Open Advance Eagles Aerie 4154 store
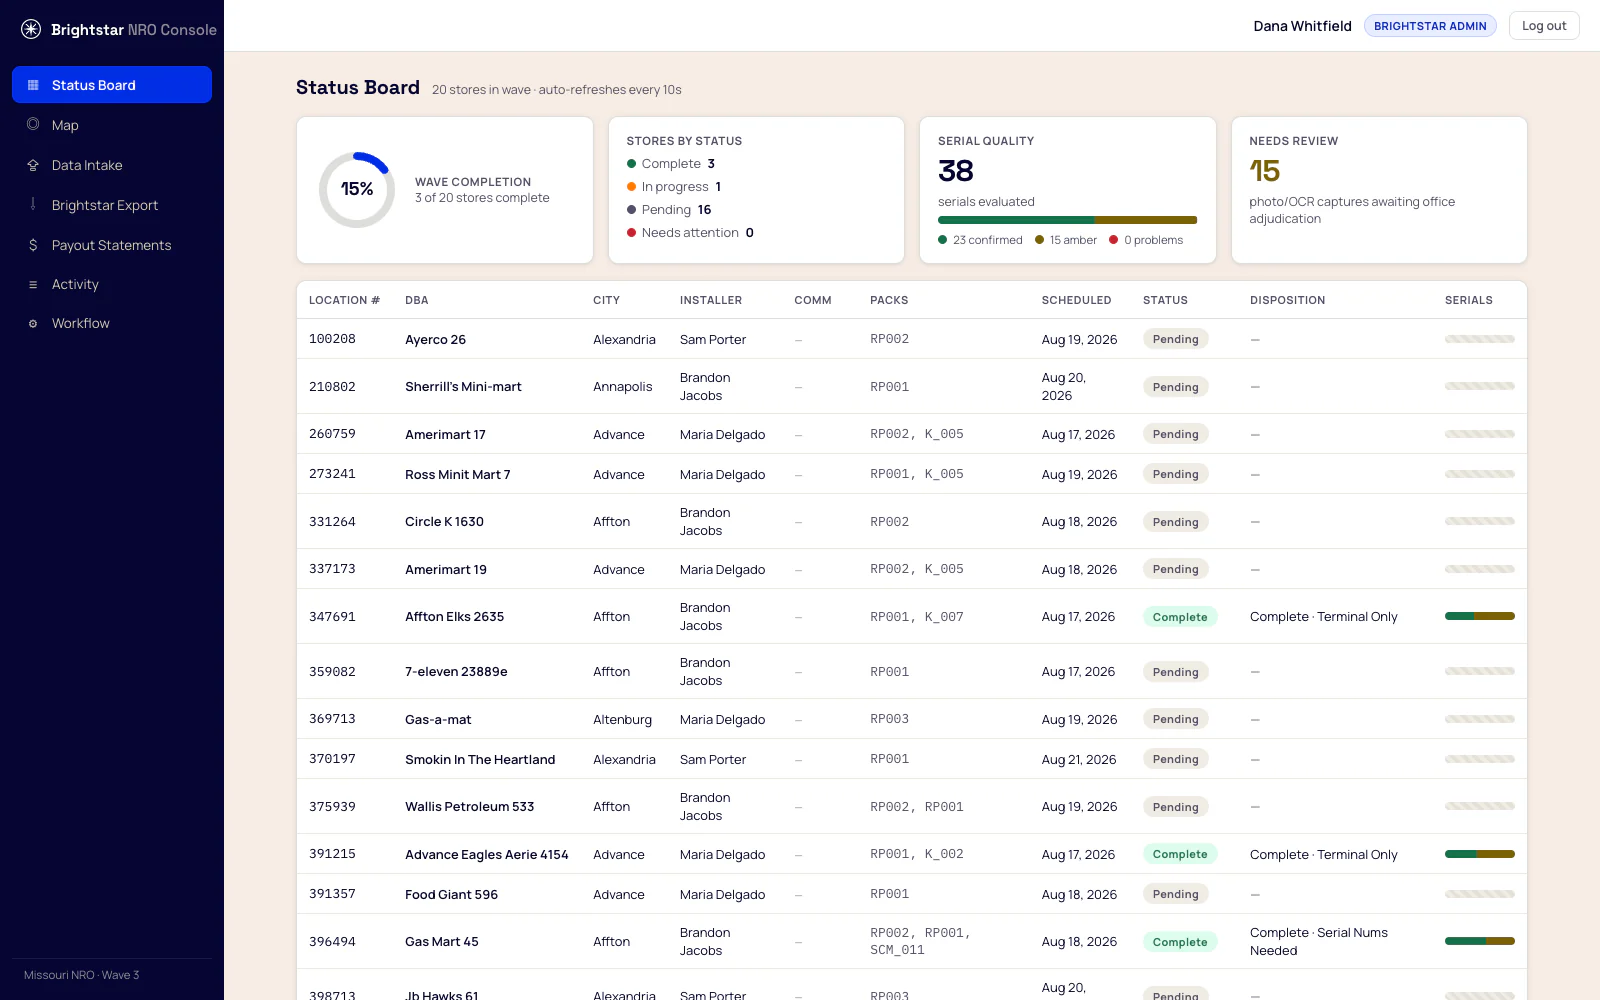Screen dimensions: 1600x1000 tap(486, 855)
